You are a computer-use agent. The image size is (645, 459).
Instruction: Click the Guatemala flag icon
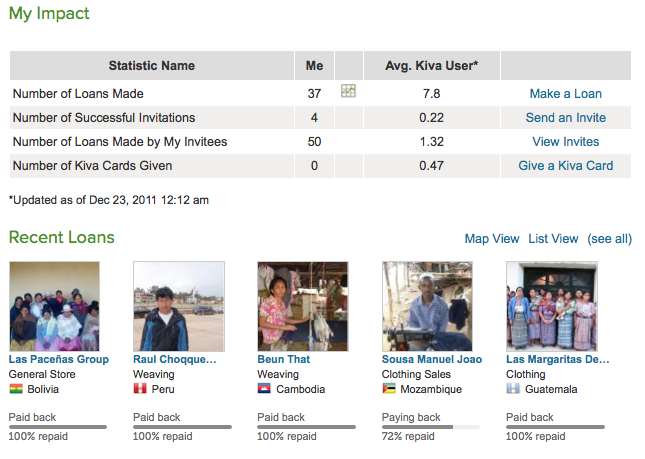[x=513, y=389]
